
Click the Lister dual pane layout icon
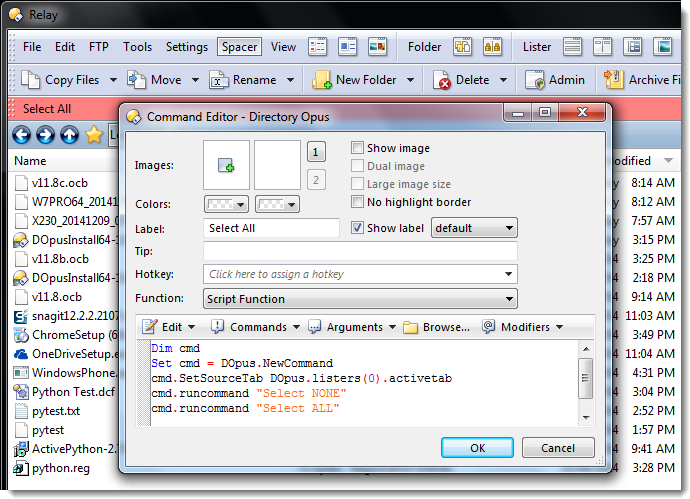(602, 47)
